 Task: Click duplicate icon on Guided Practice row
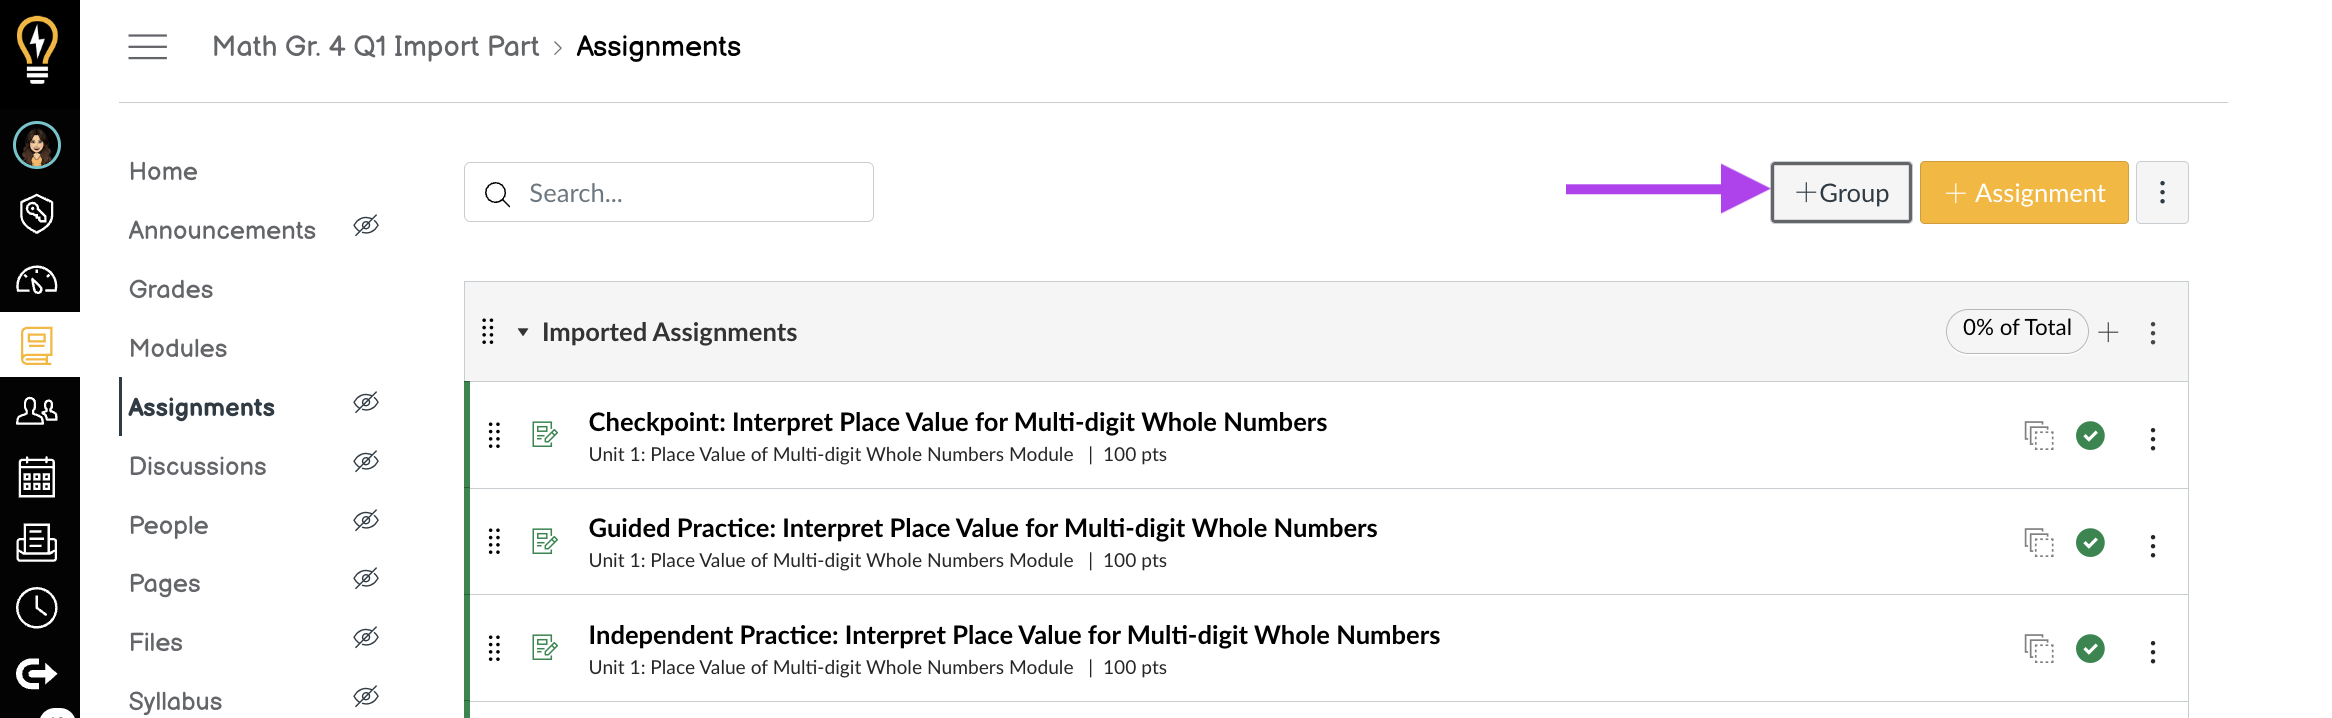[x=2039, y=543]
